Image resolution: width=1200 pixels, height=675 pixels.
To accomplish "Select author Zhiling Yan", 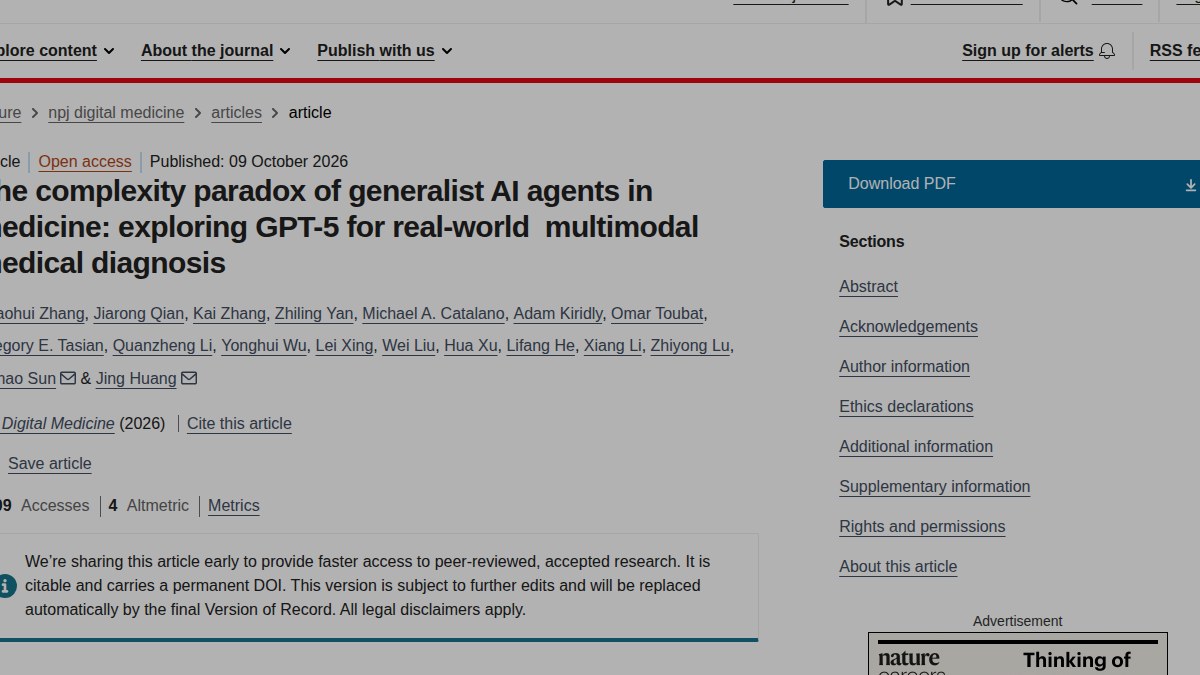I will 314,314.
